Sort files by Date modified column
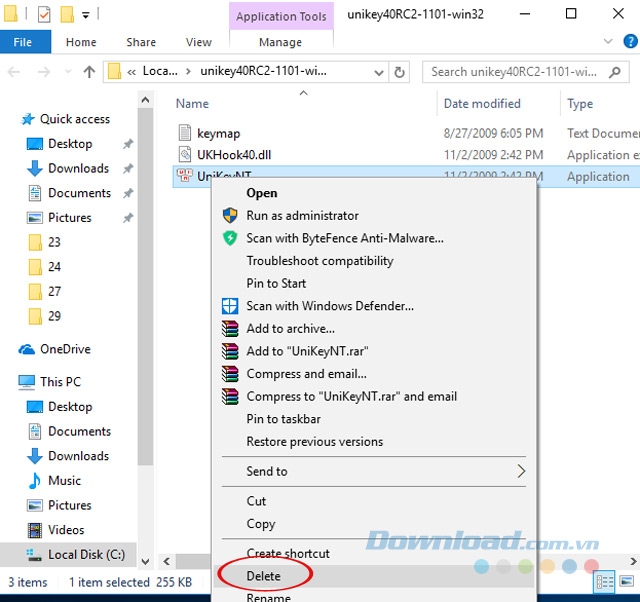Screen dimensions: 640x602 point(482,104)
